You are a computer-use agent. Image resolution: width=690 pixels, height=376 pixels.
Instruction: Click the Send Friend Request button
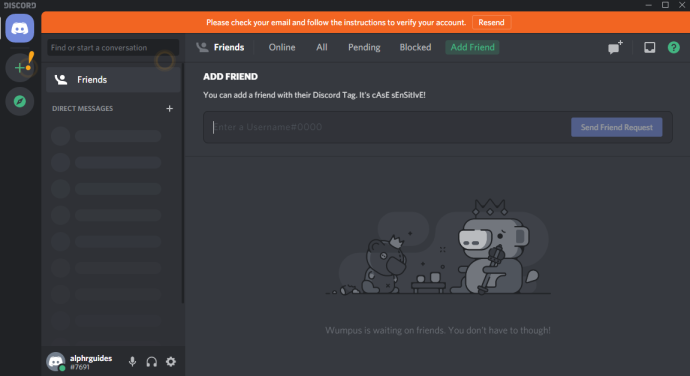[x=617, y=127]
